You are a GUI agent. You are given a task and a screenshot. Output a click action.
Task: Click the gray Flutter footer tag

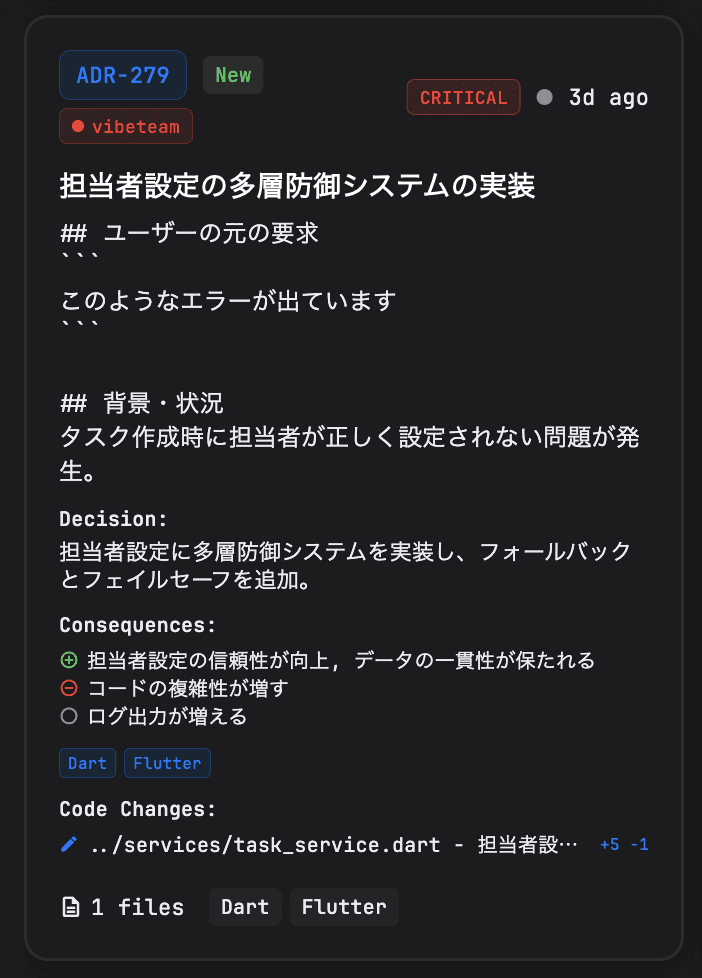point(344,908)
